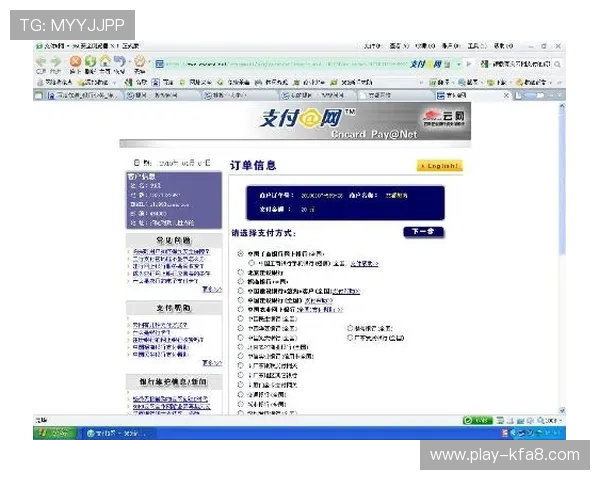This screenshot has height=480, width=600.
Task: Click the tab list icon left of tabs
Action: tap(39, 95)
